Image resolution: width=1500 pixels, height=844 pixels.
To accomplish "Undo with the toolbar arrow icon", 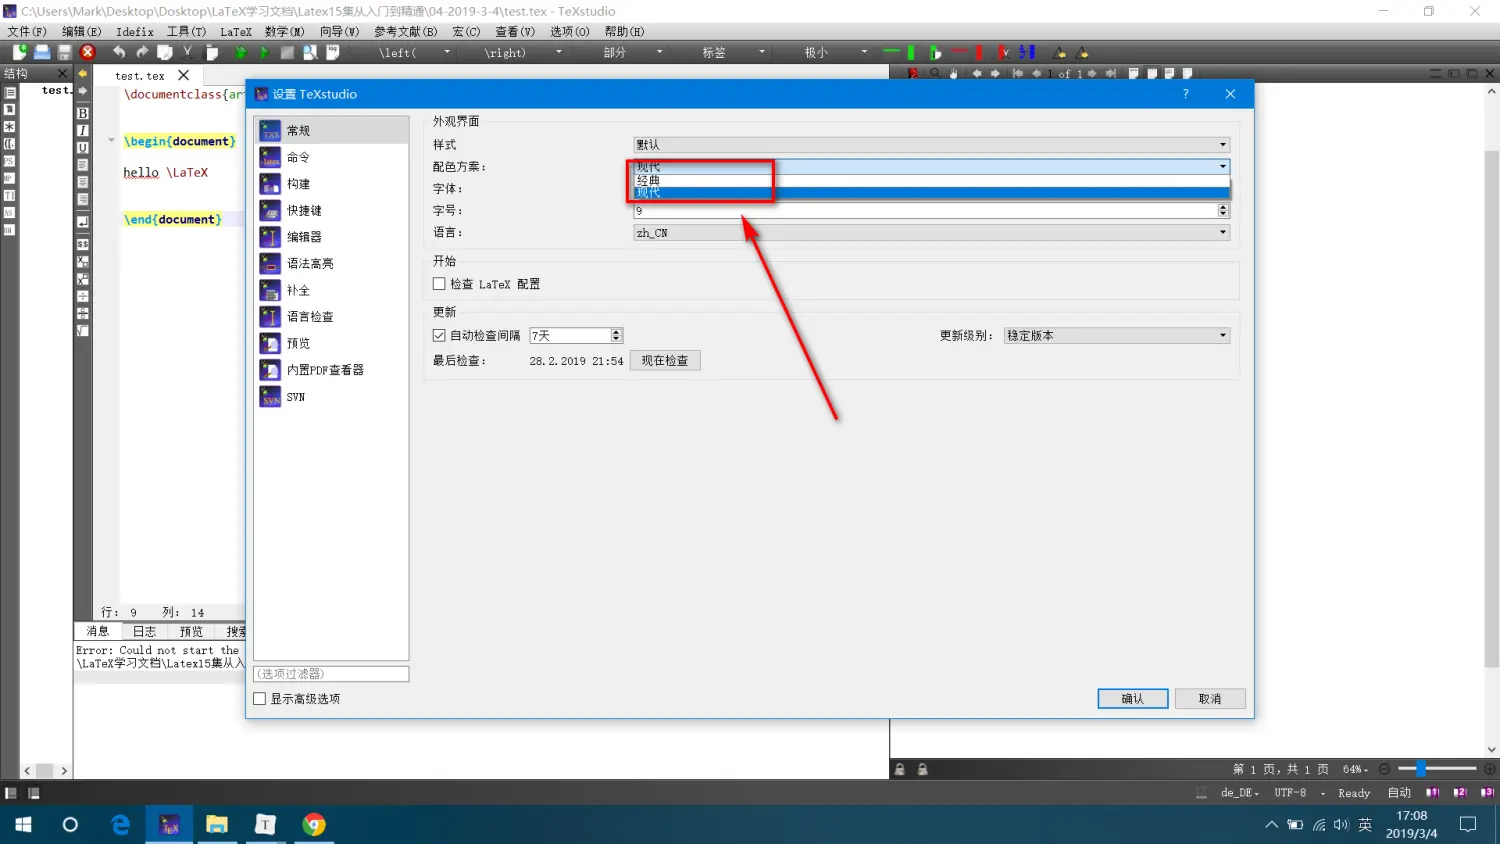I will [x=119, y=52].
